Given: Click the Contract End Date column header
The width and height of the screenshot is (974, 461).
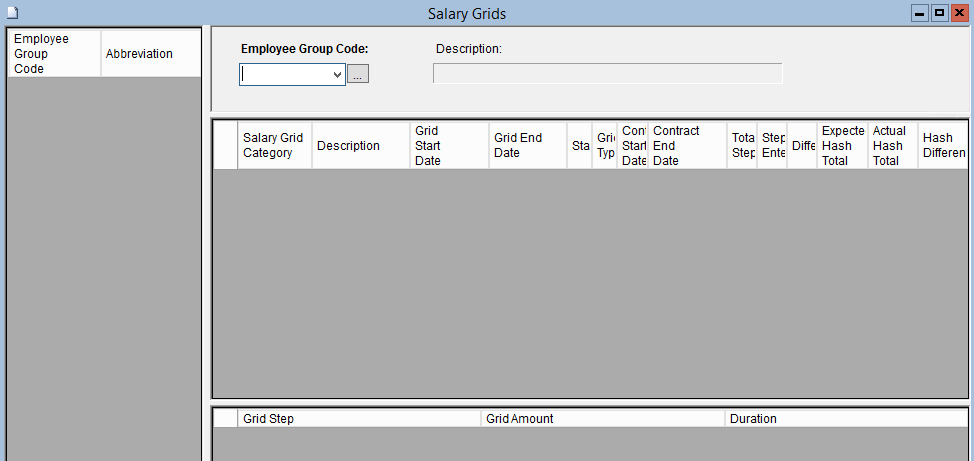Looking at the screenshot, I should pyautogui.click(x=687, y=146).
